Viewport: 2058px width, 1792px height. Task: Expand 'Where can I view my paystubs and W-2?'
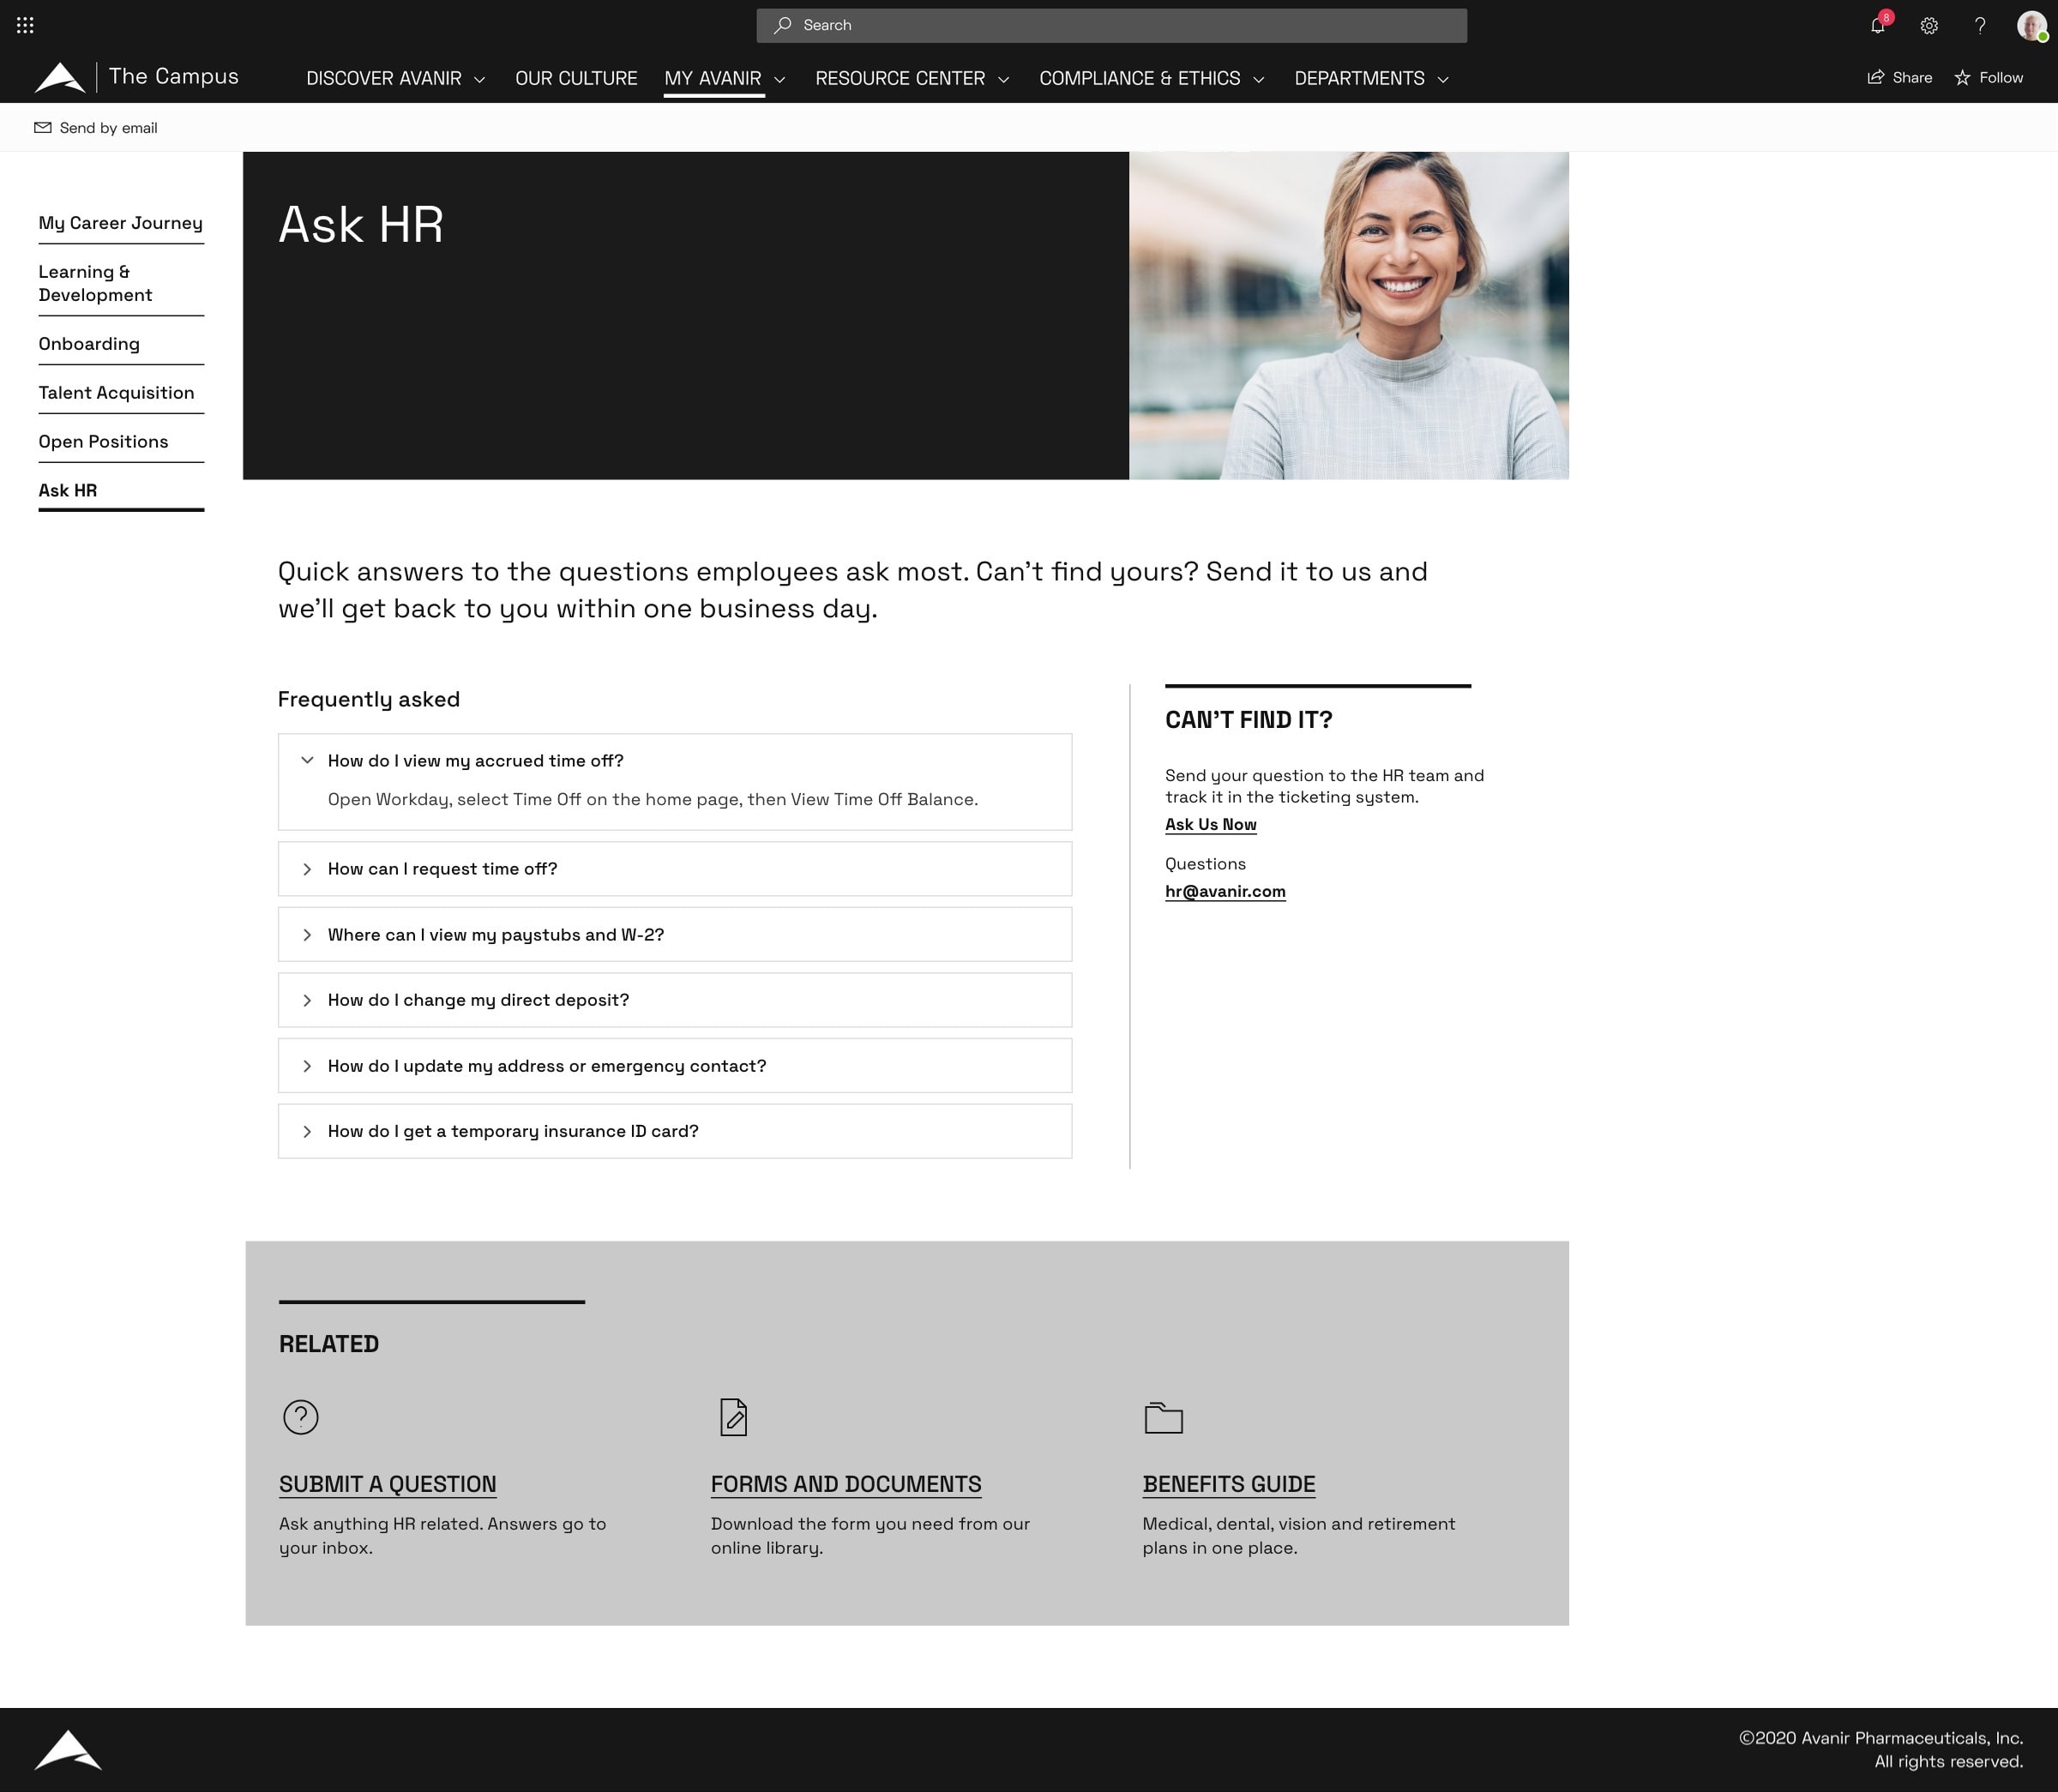coord(675,934)
